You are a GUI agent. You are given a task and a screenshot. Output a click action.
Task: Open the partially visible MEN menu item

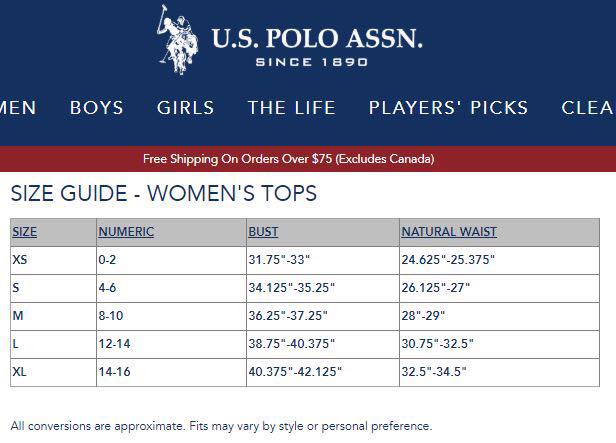click(18, 108)
